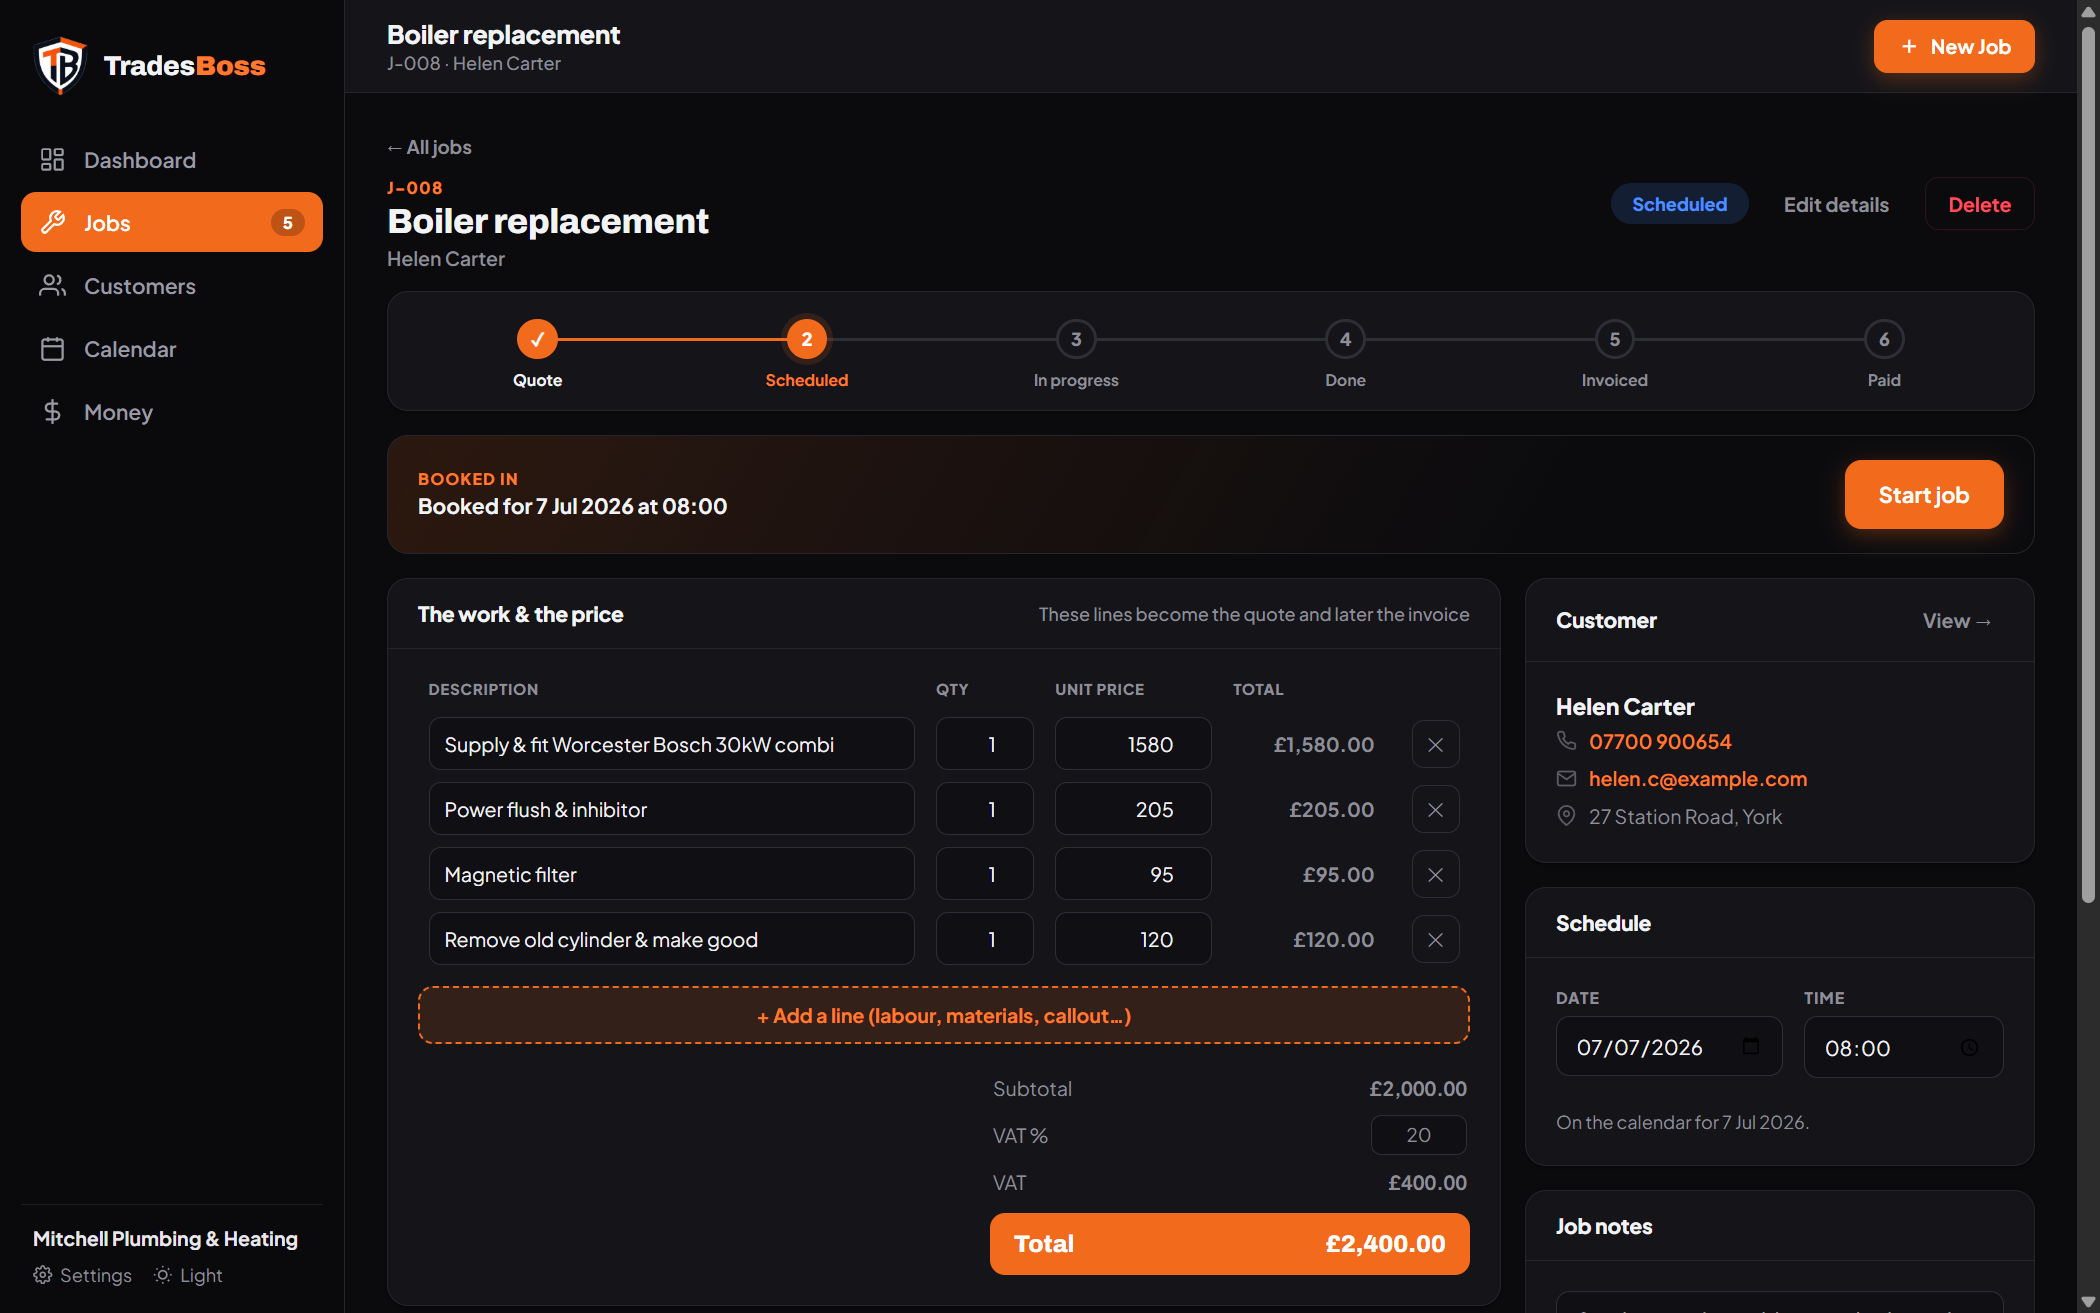Open Edit details
This screenshot has height=1313, width=2100.
[1836, 204]
